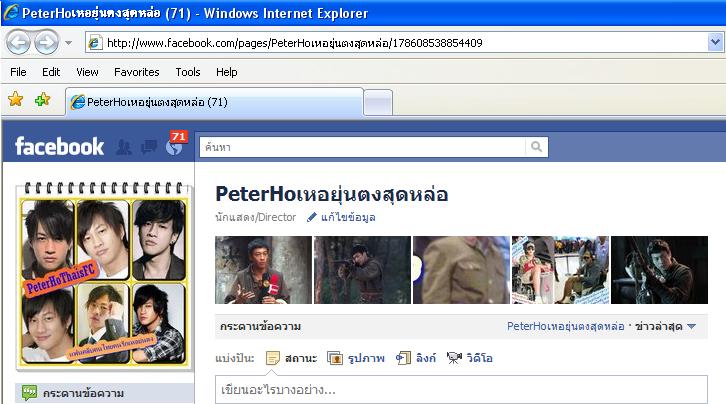The width and height of the screenshot is (726, 404).
Task: Expand the address bar history dropdown
Action: point(715,43)
